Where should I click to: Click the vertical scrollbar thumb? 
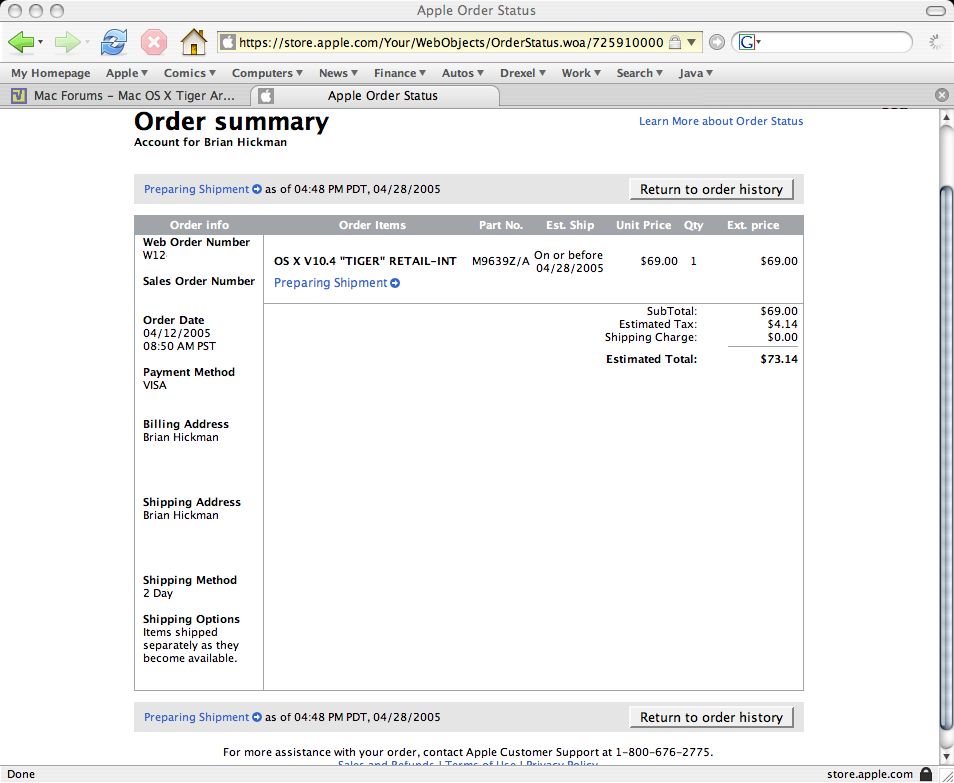point(946,458)
